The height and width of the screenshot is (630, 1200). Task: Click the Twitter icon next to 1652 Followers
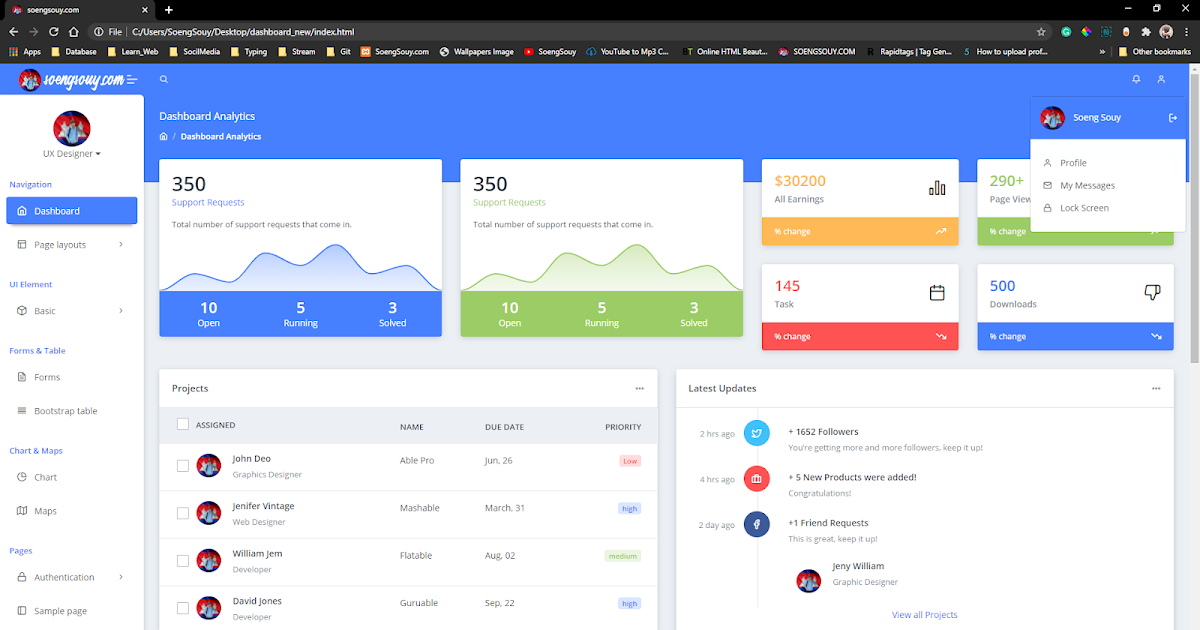point(757,433)
